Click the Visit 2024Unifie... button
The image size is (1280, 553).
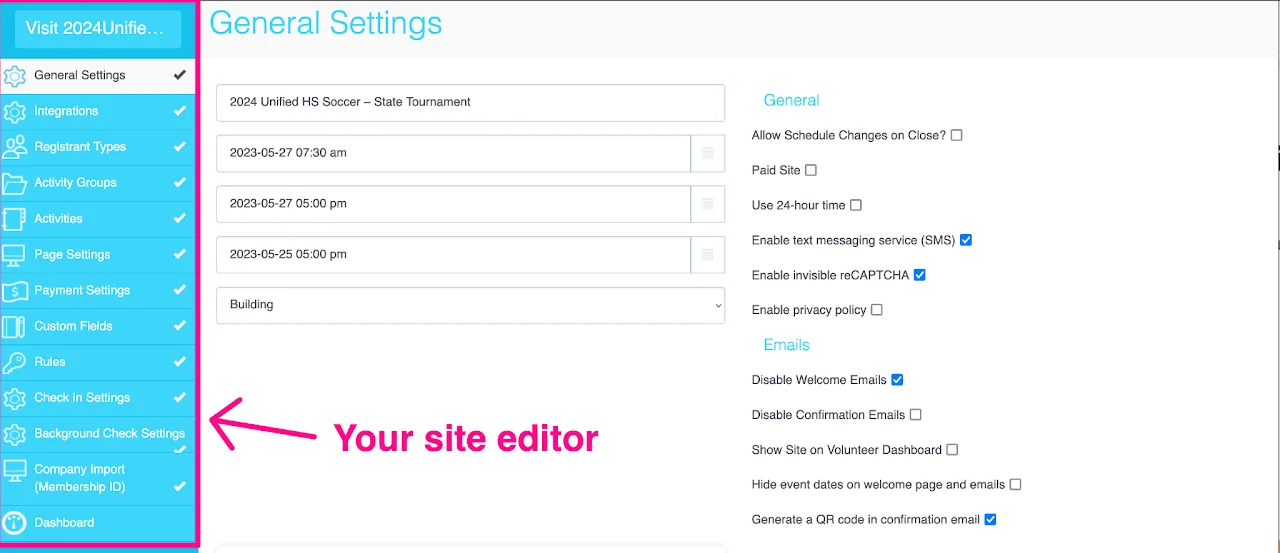tap(98, 28)
